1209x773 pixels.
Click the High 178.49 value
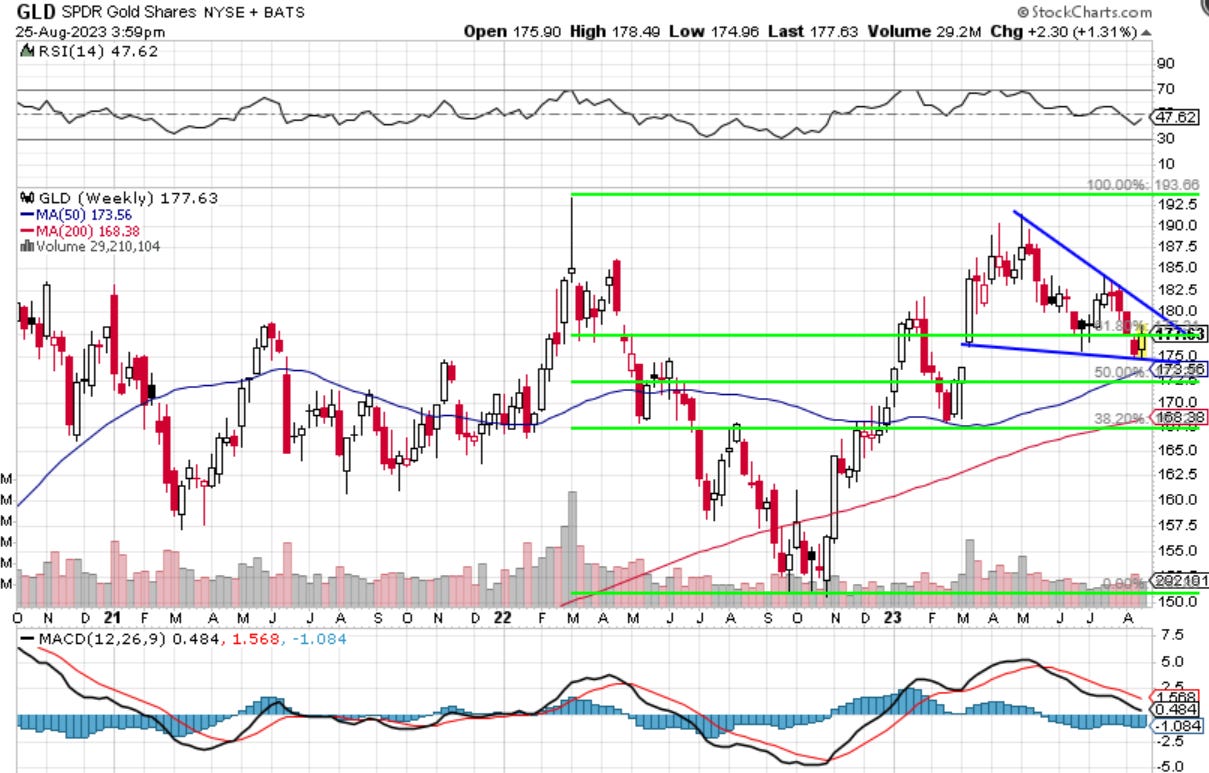[617, 32]
